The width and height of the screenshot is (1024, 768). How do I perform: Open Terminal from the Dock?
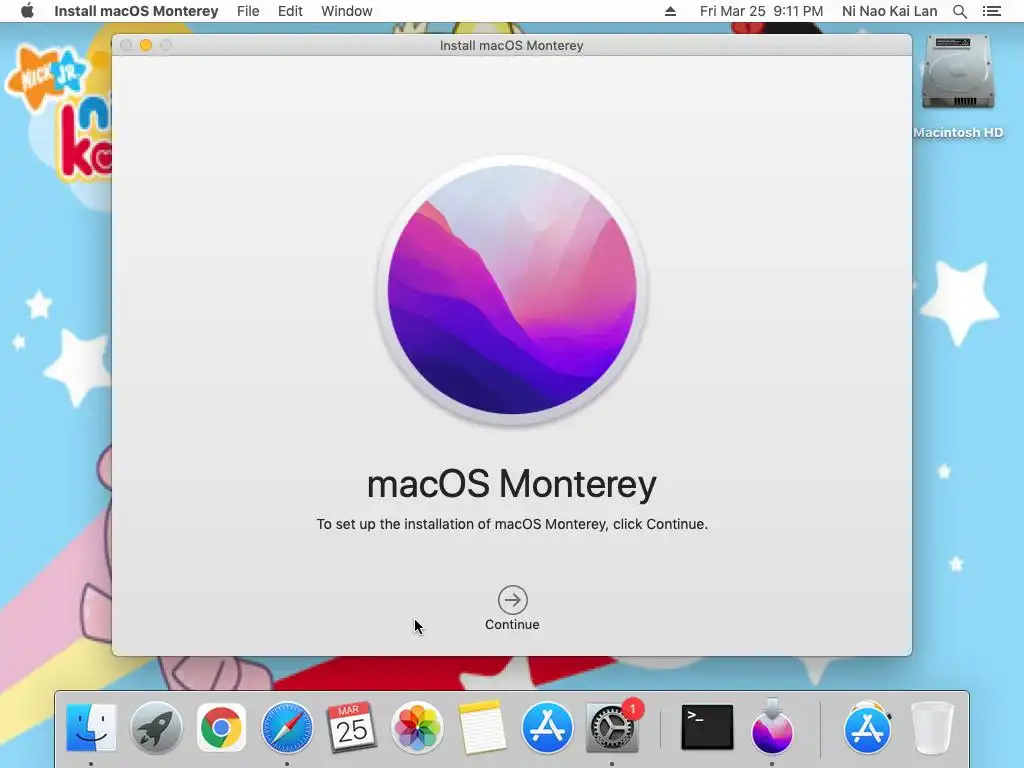pos(707,728)
